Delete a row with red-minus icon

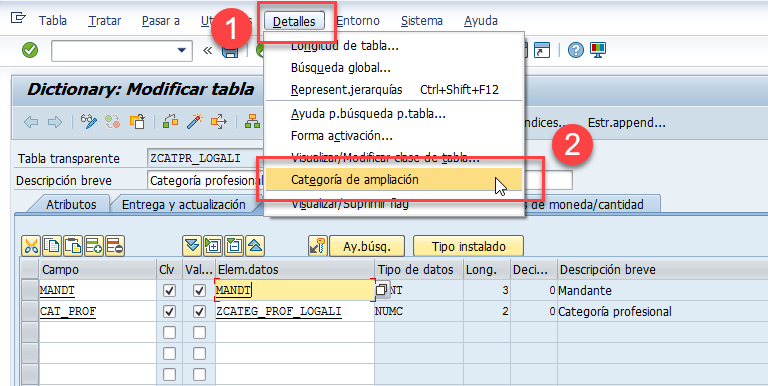(115, 246)
